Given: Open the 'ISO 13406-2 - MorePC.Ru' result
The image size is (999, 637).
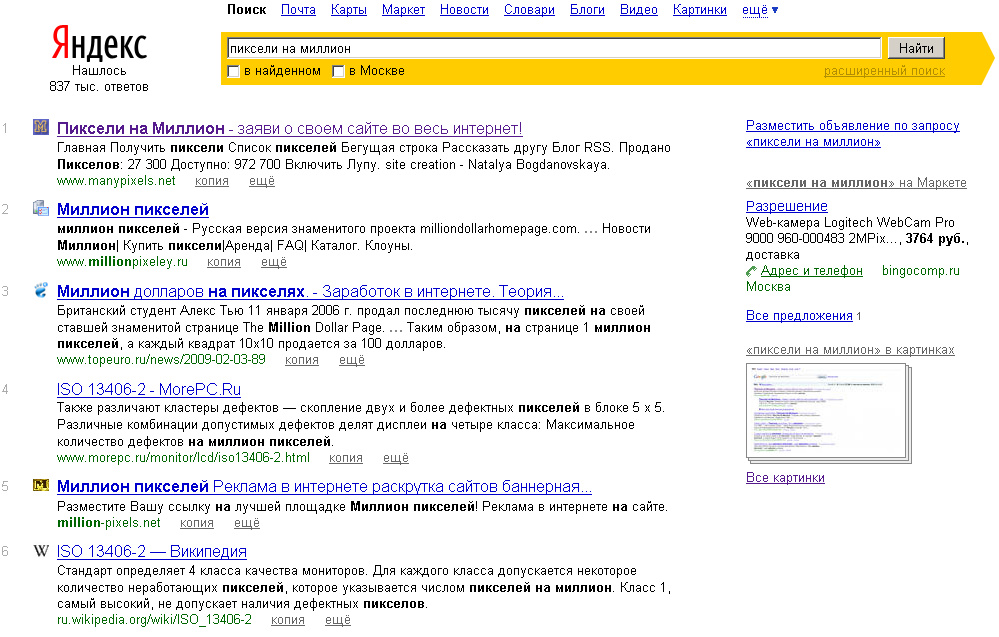Looking at the screenshot, I should point(148,389).
